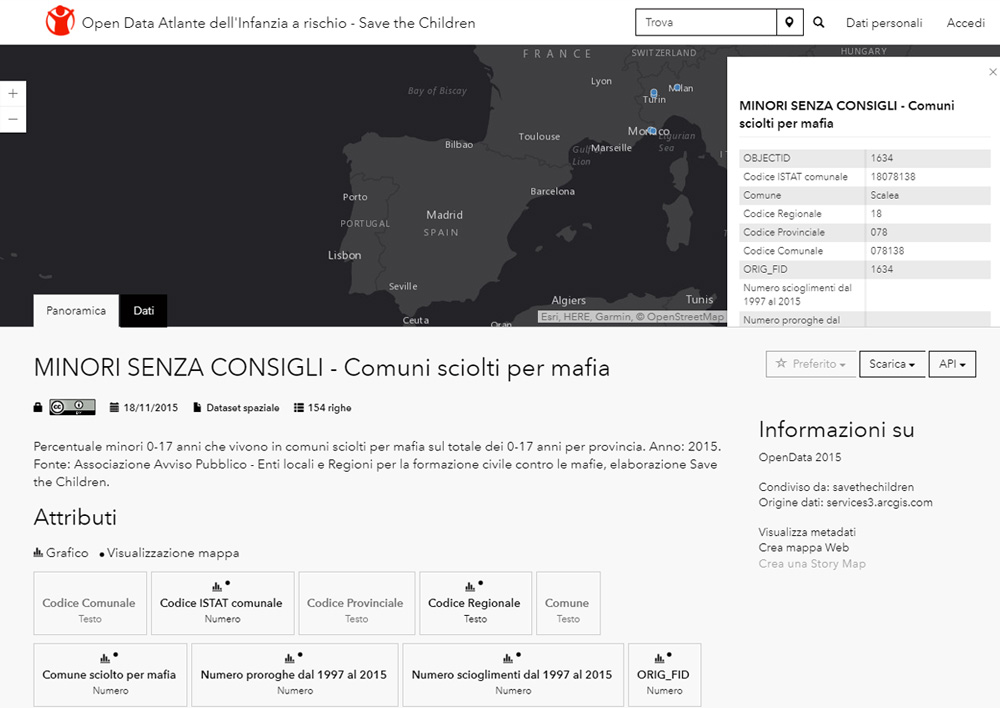Image resolution: width=1000 pixels, height=708 pixels.
Task: Click the Crea mappa Web link
Action: tap(804, 547)
